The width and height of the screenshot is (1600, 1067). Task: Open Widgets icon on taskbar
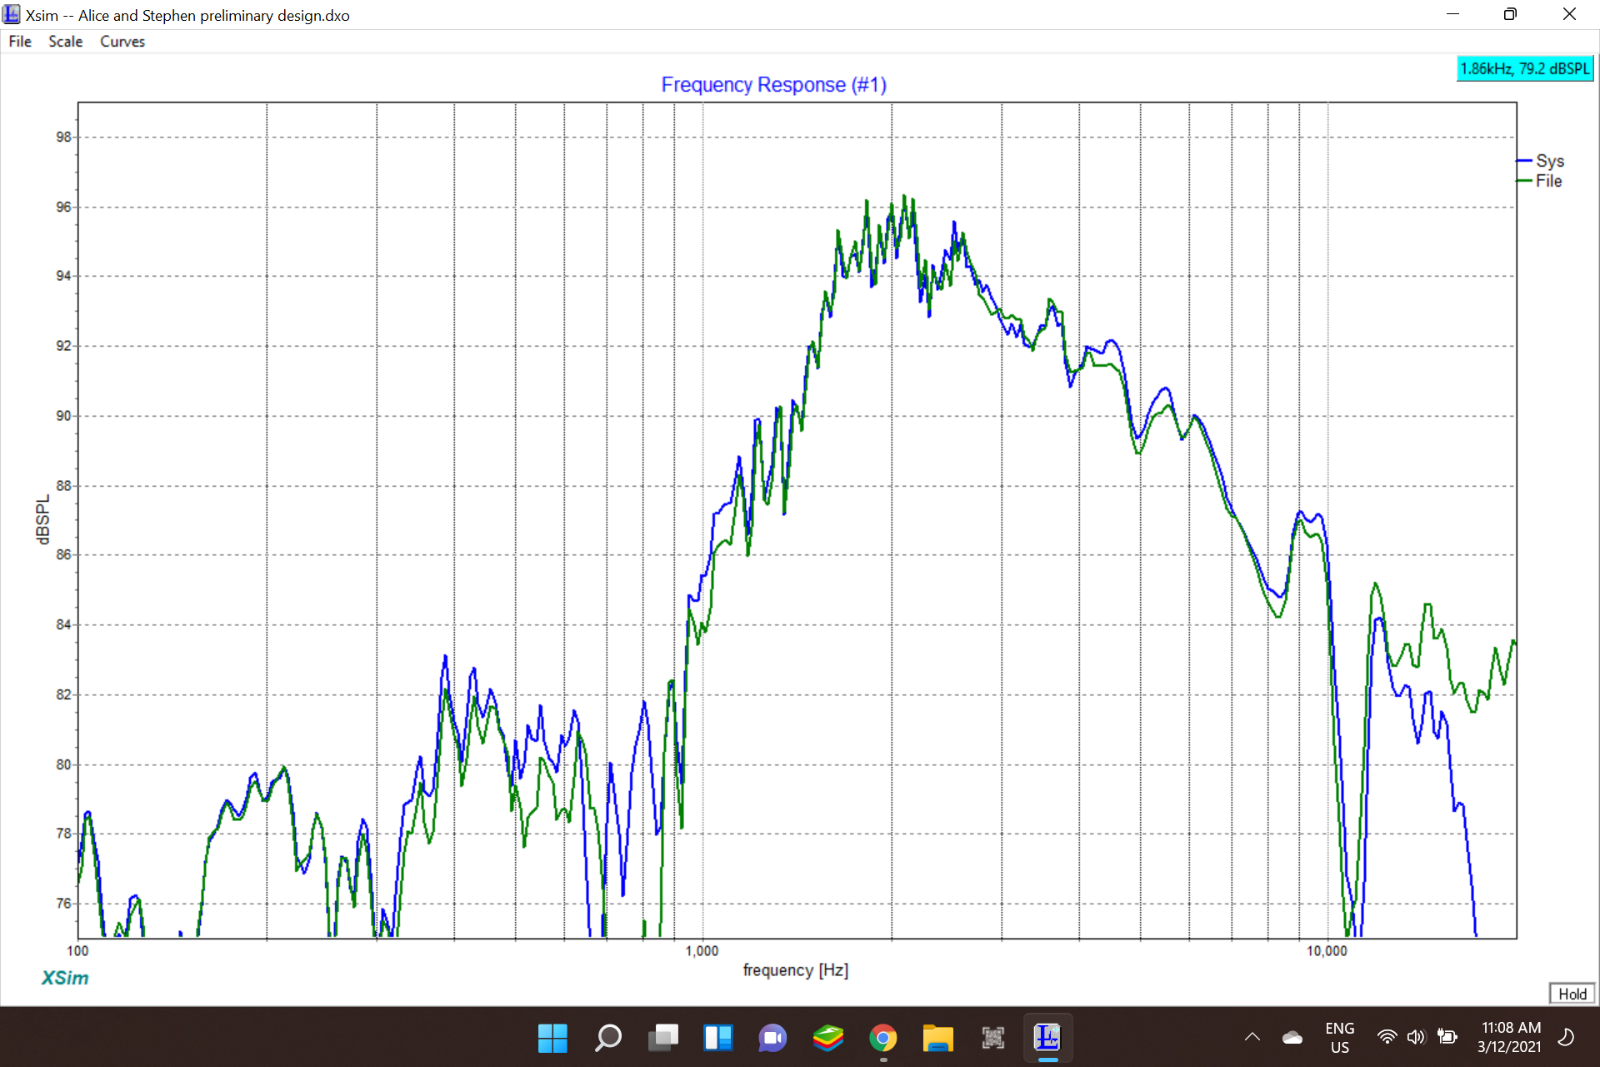[x=718, y=1038]
